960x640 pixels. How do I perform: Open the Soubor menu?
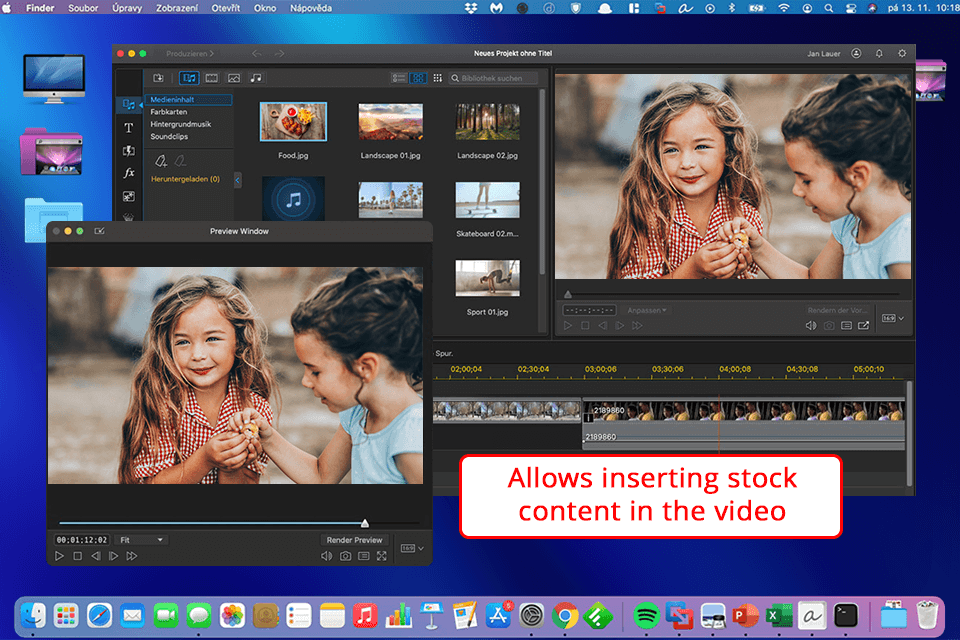pos(83,8)
